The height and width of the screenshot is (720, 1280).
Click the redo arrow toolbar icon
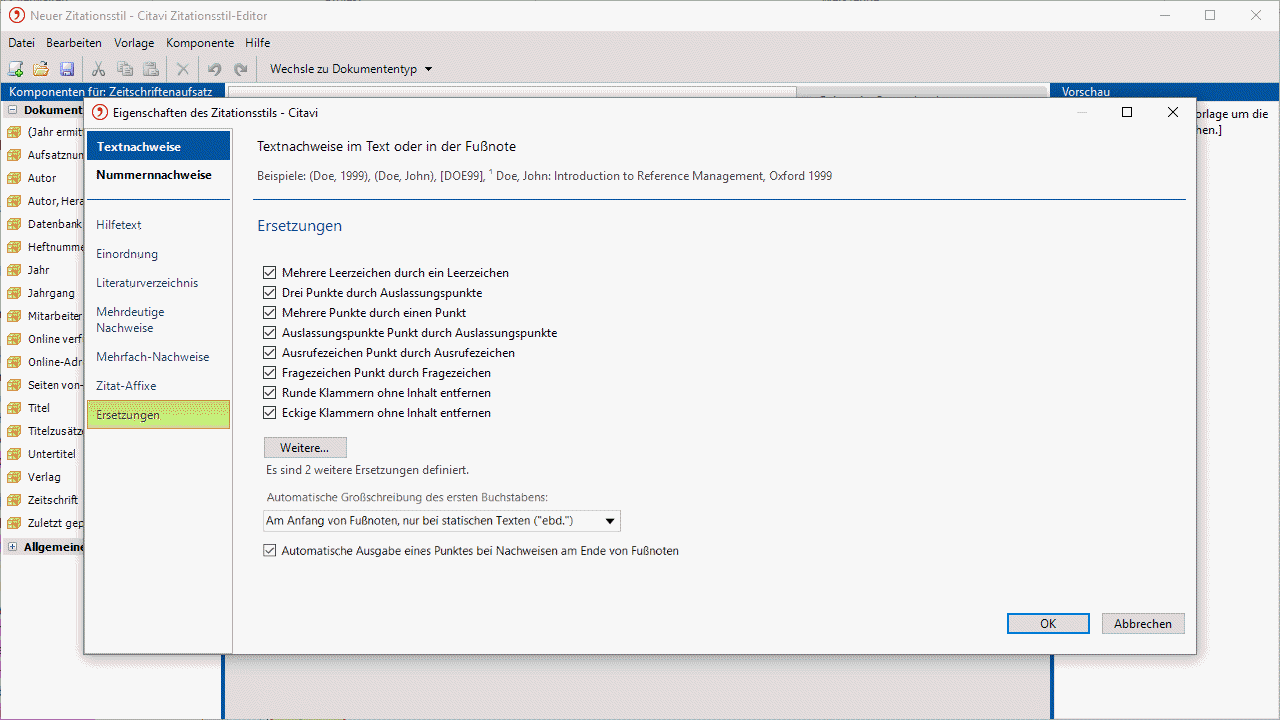pos(240,69)
